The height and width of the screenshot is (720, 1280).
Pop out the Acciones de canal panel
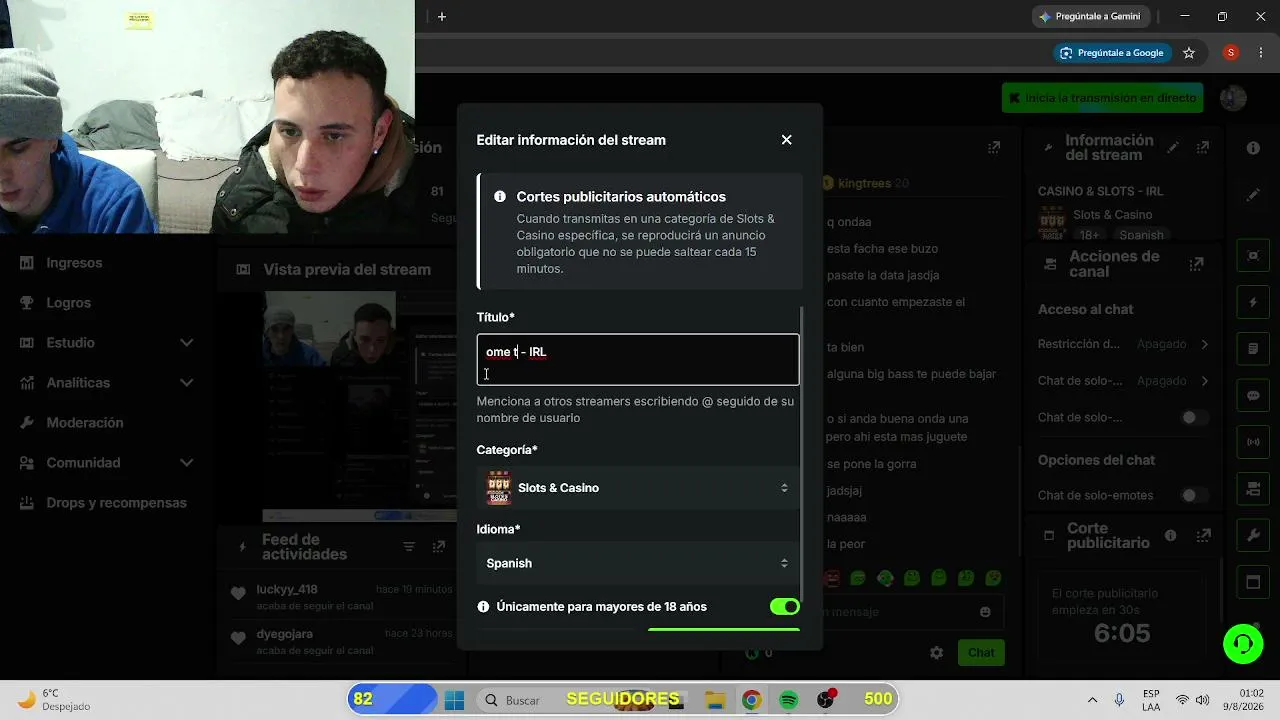pos(1196,264)
